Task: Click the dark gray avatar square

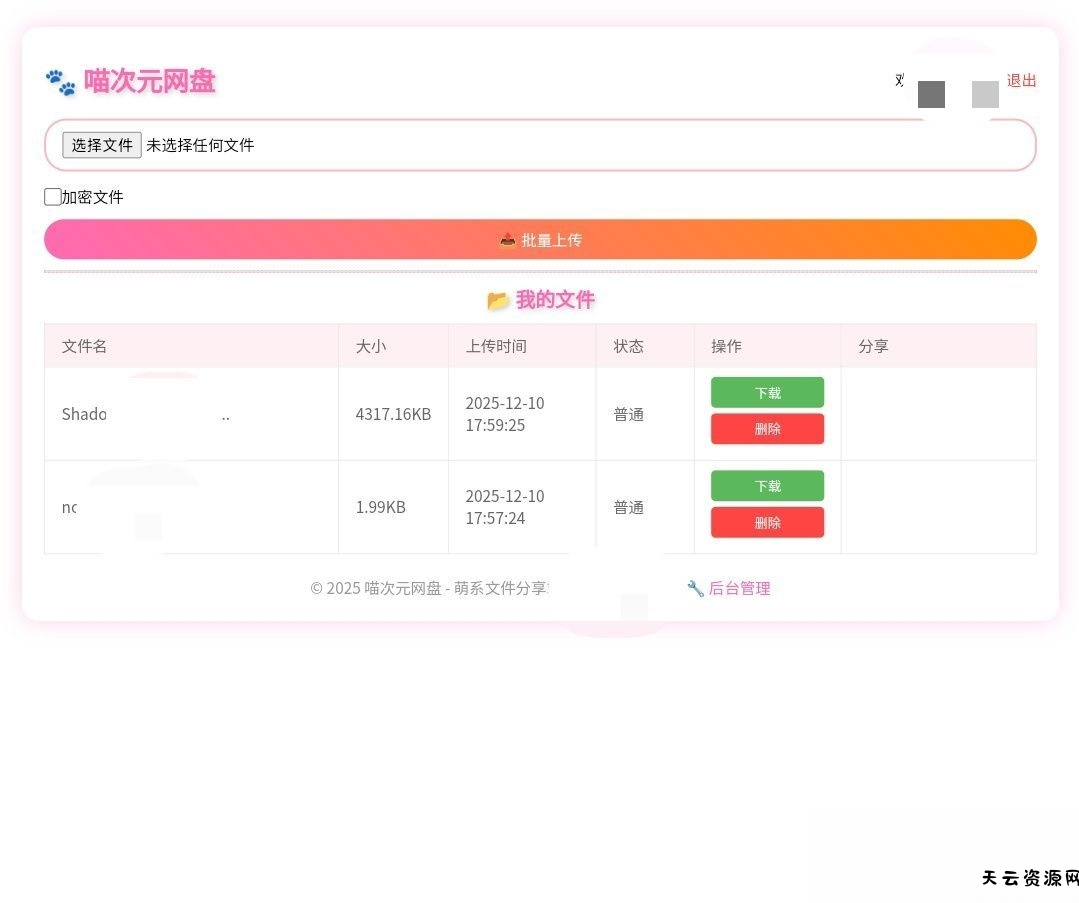Action: coord(931,94)
